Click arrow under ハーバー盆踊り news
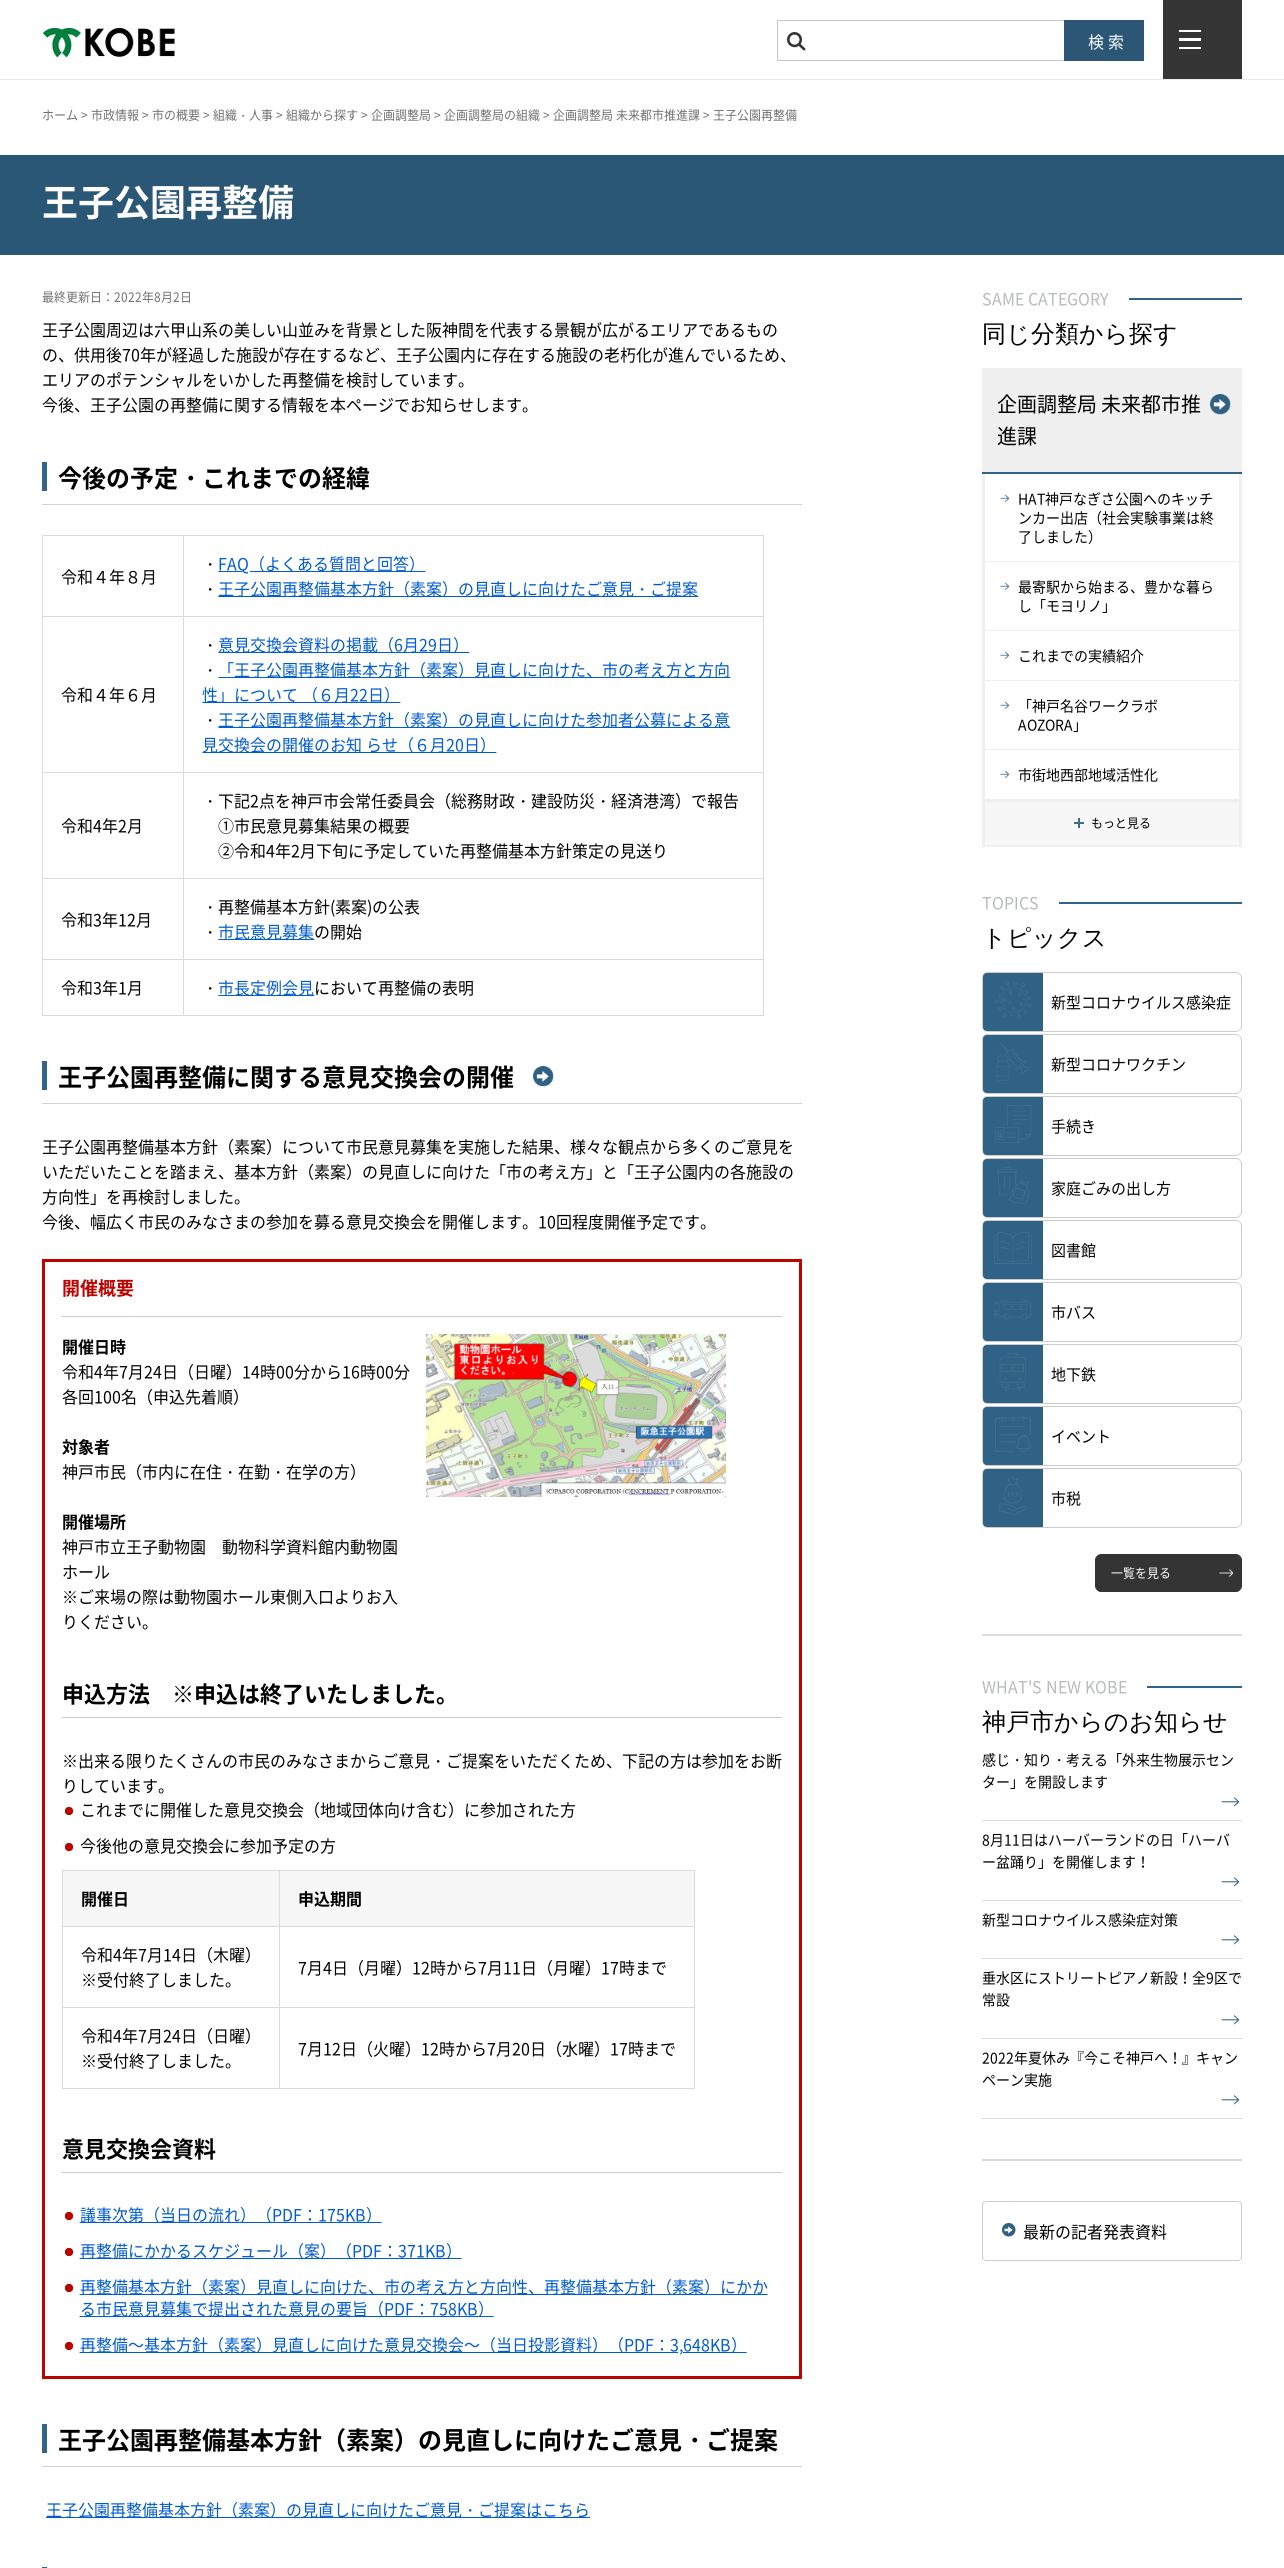The width and height of the screenshot is (1284, 2568). click(1231, 1882)
